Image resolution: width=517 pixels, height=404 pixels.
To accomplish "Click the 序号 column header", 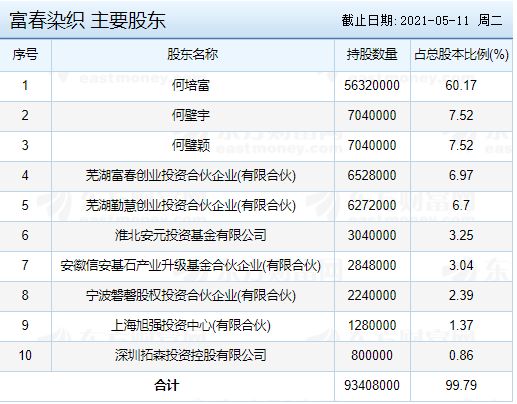I will tap(25, 54).
